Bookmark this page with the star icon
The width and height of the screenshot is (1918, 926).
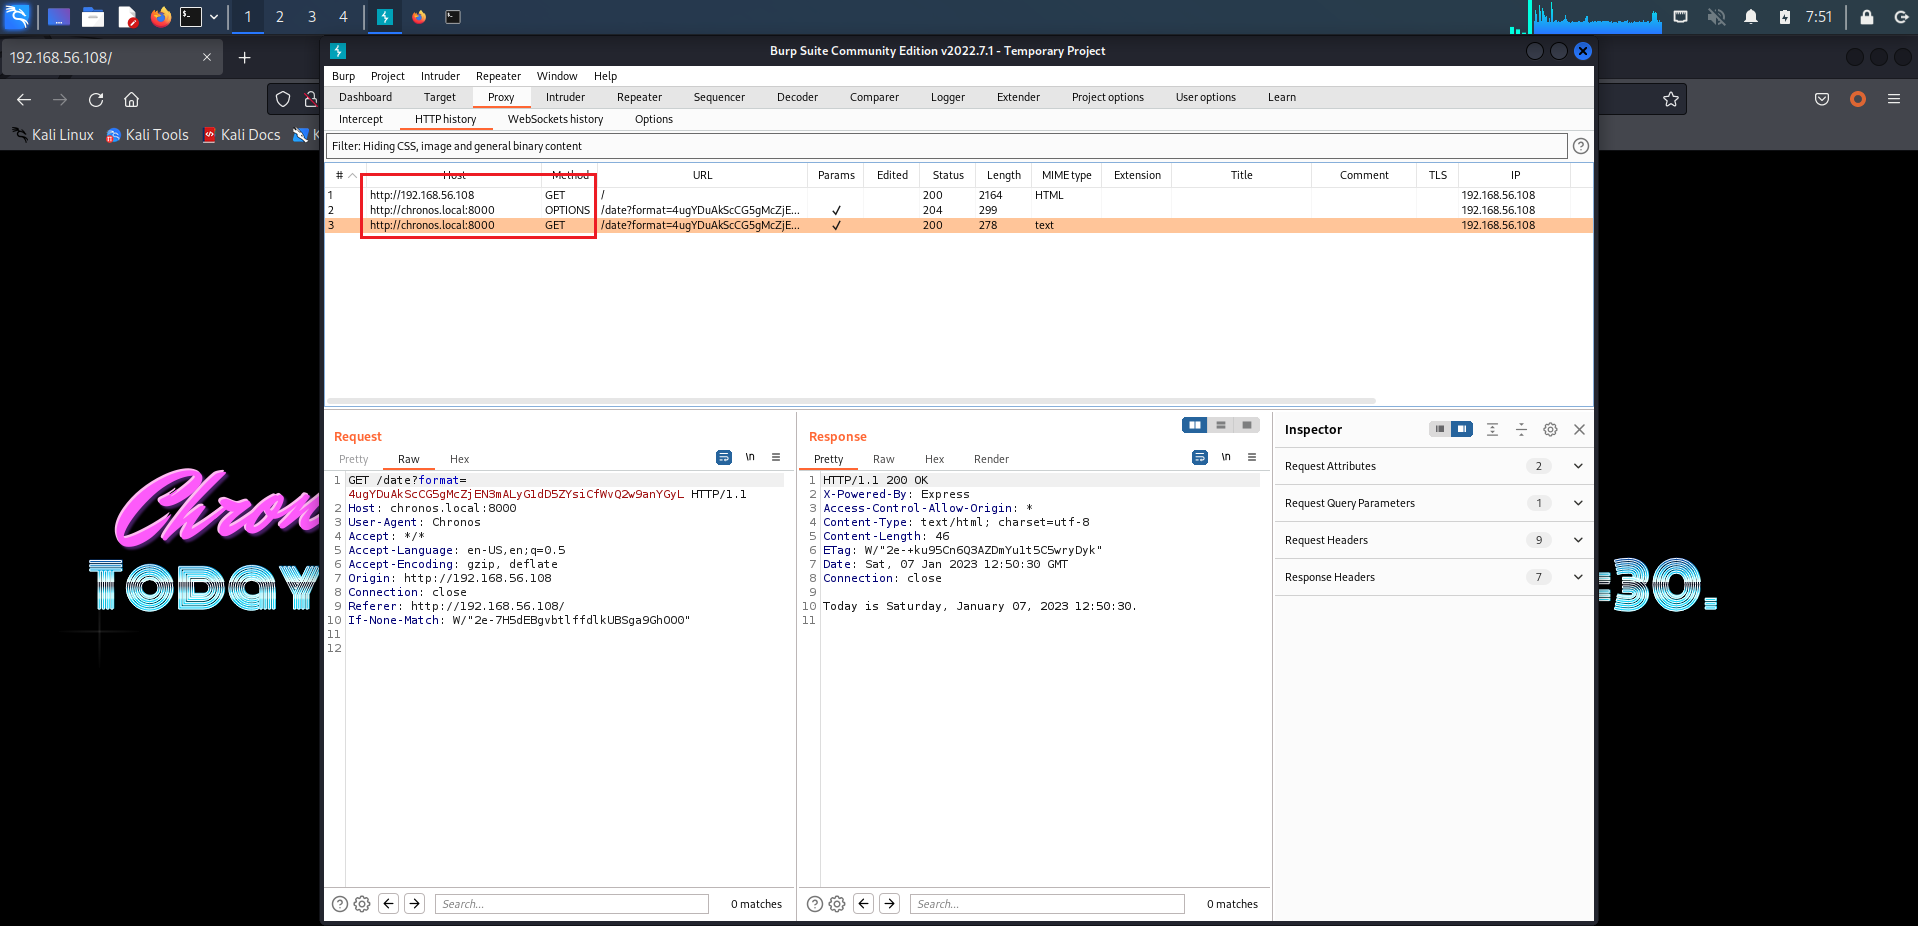pos(1670,99)
